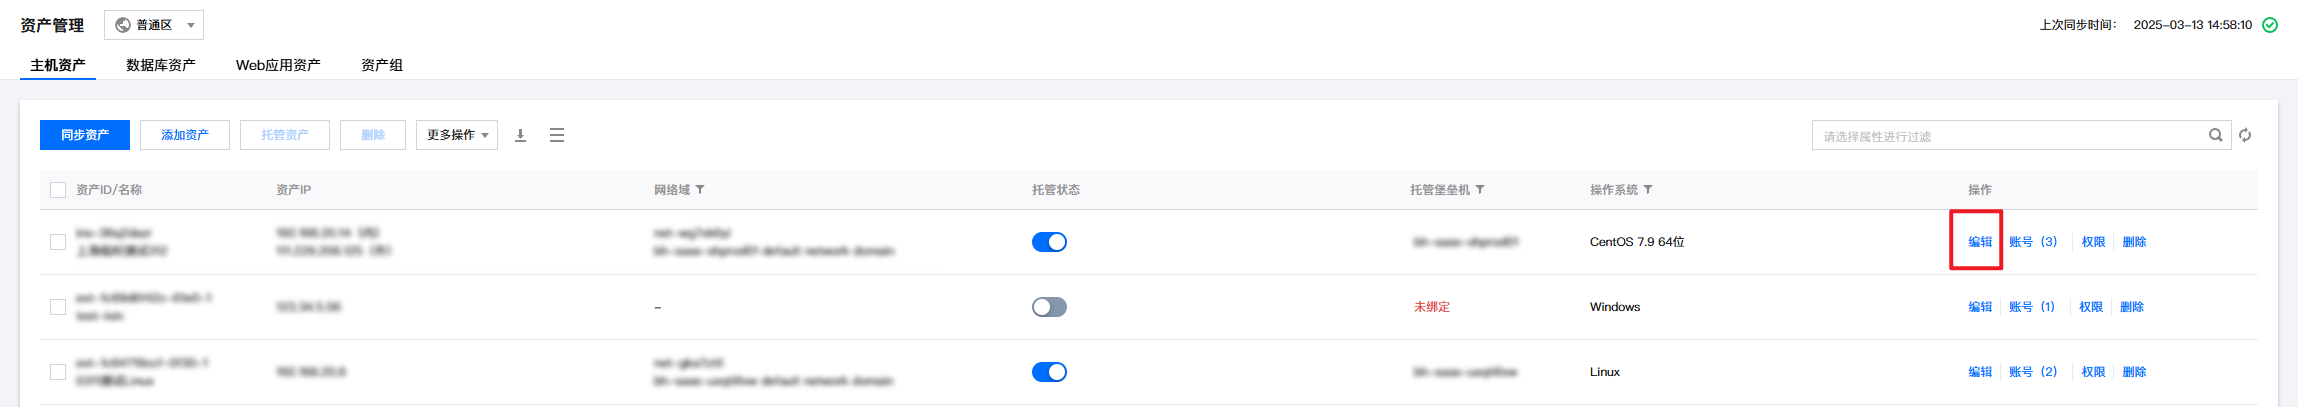Click the 同步资产 button

click(x=85, y=135)
